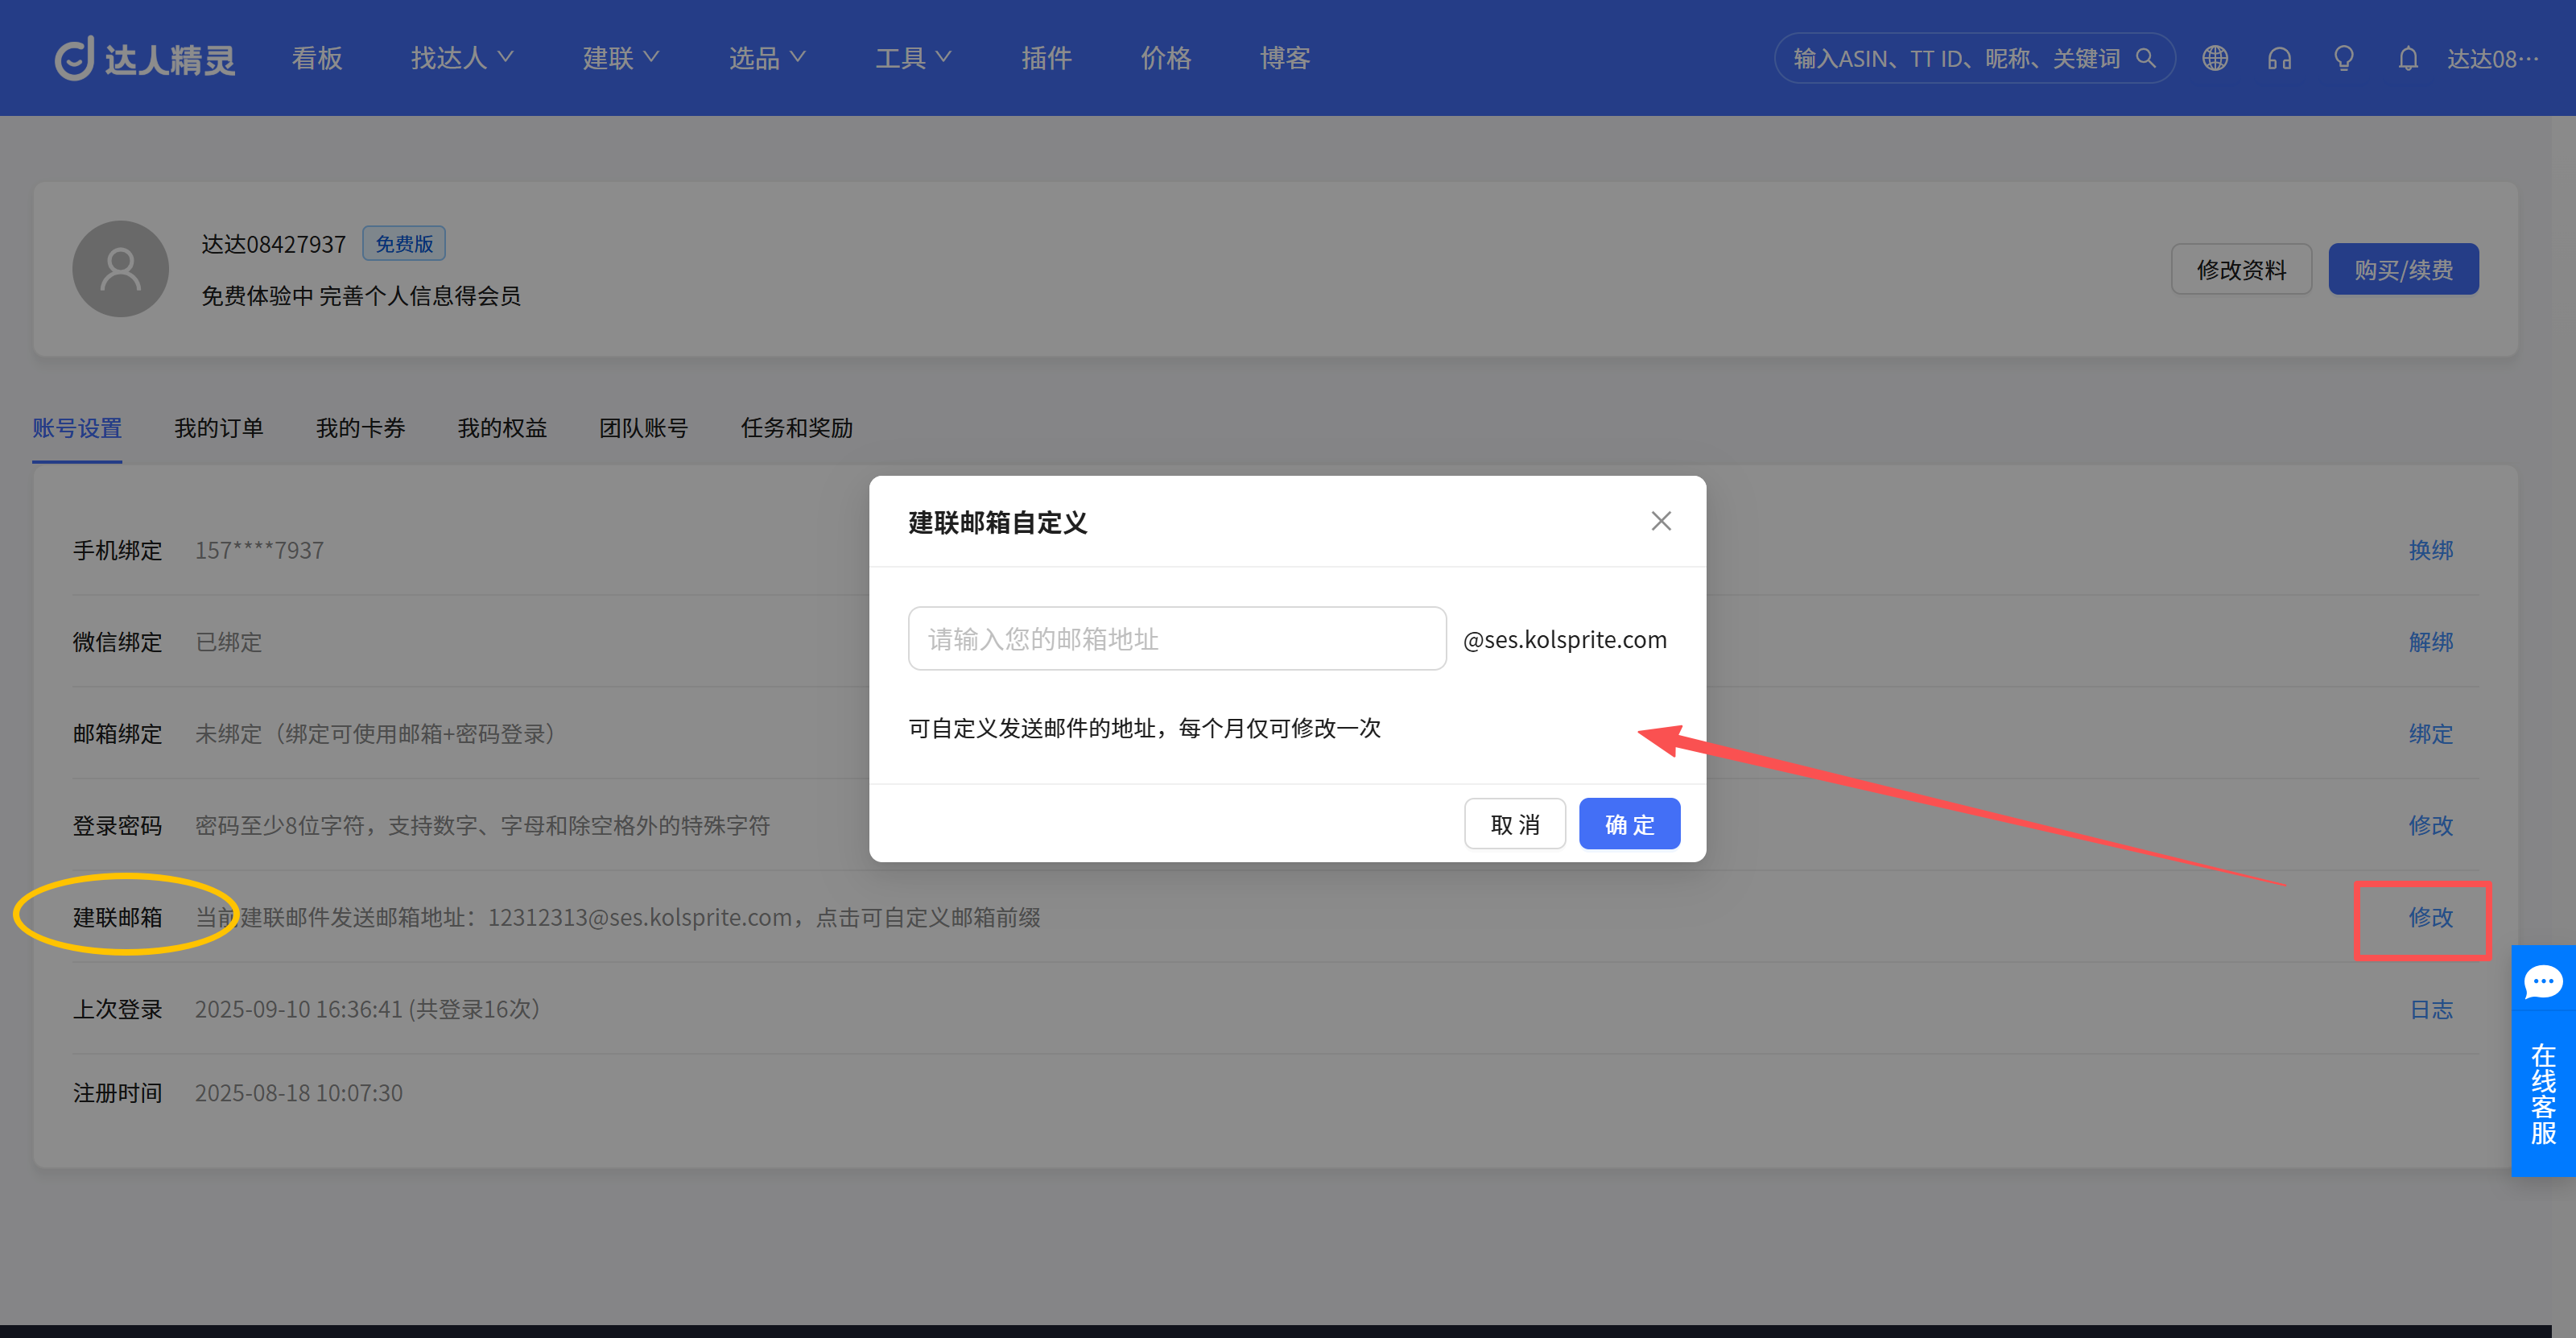Click 解绑 for 微信绑定
The height and width of the screenshot is (1338, 2576).
tap(2431, 642)
